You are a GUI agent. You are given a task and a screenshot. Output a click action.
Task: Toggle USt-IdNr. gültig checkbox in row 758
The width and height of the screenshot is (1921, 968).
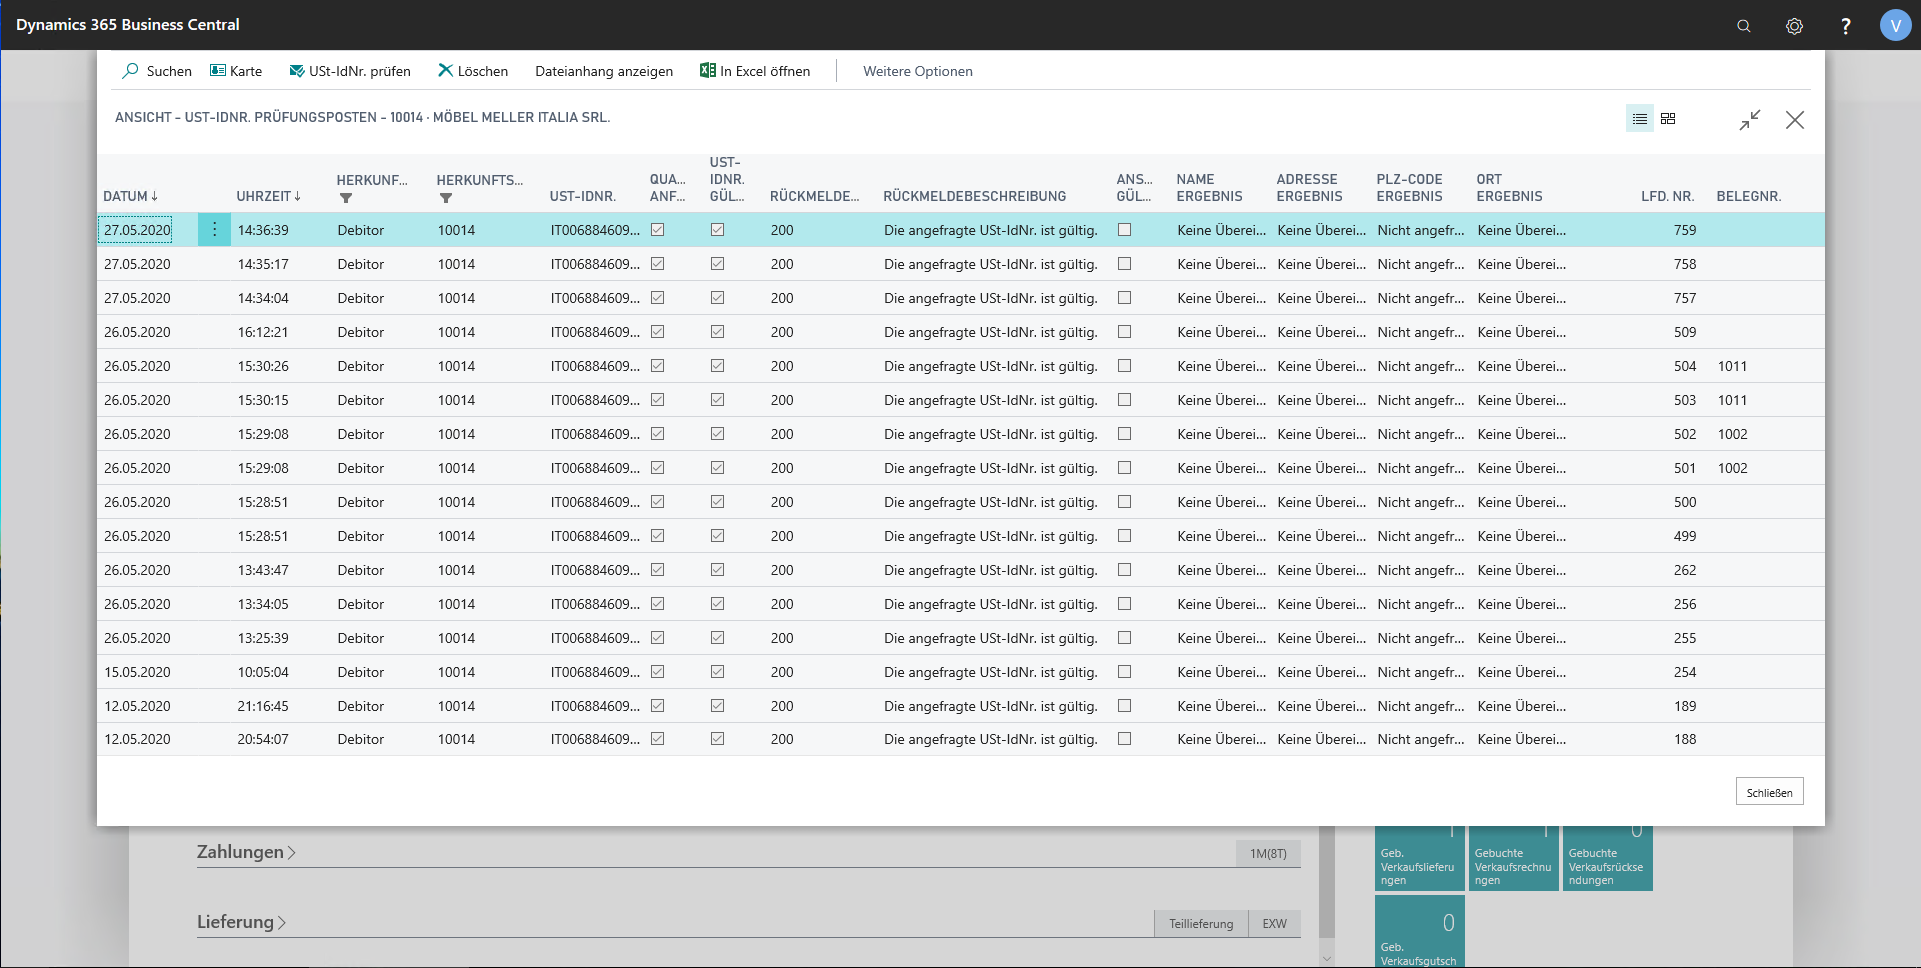point(718,264)
